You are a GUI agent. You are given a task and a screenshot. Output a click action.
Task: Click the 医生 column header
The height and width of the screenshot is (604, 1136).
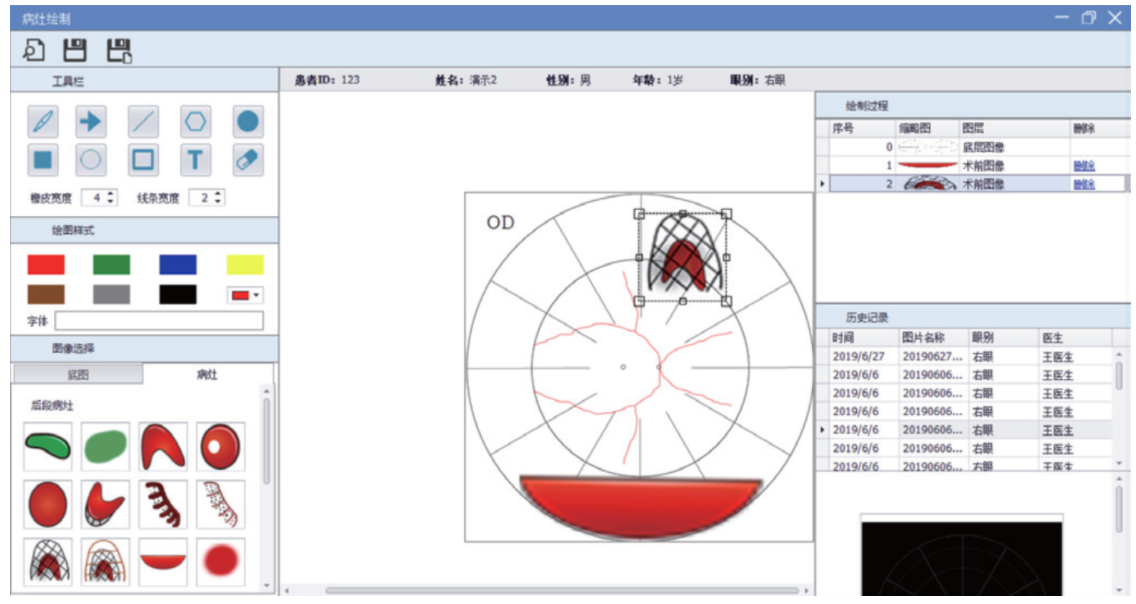1075,337
